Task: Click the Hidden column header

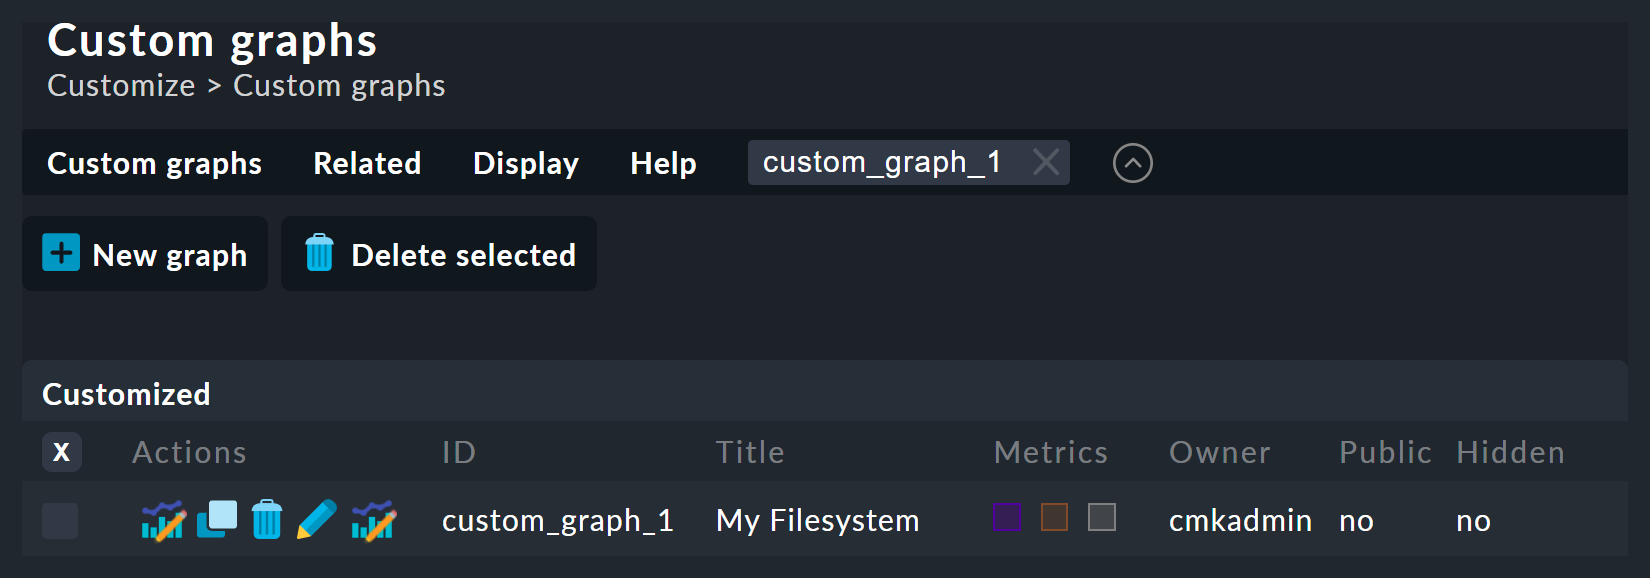Action: pos(1510,452)
